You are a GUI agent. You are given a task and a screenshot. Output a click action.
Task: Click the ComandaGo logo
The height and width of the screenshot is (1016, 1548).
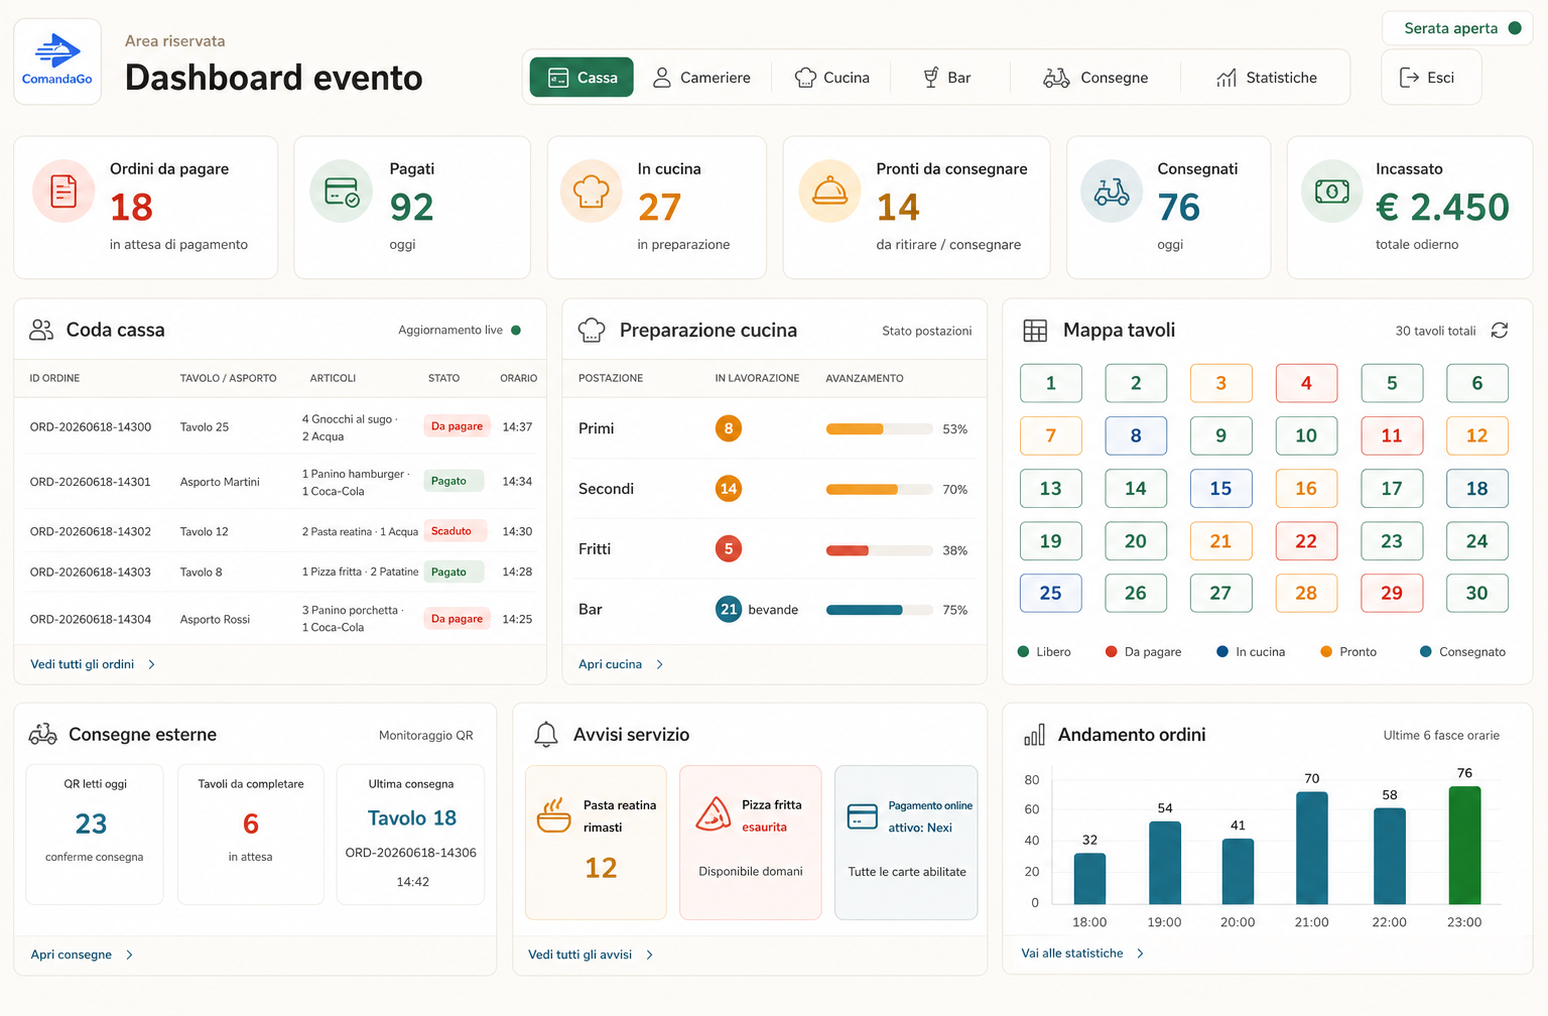coord(57,61)
